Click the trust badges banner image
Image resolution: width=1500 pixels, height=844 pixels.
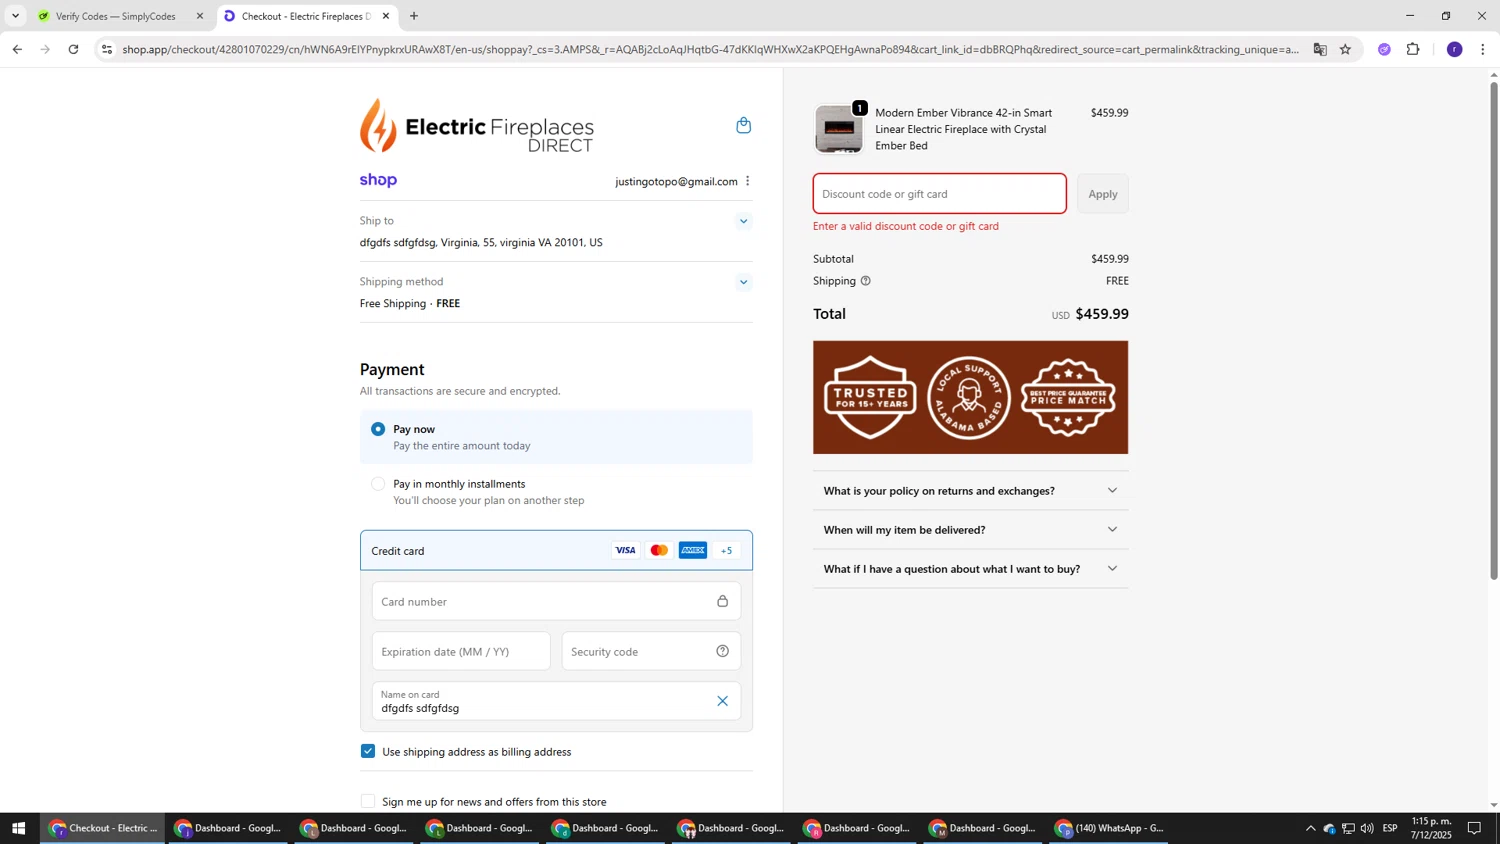[x=970, y=397]
